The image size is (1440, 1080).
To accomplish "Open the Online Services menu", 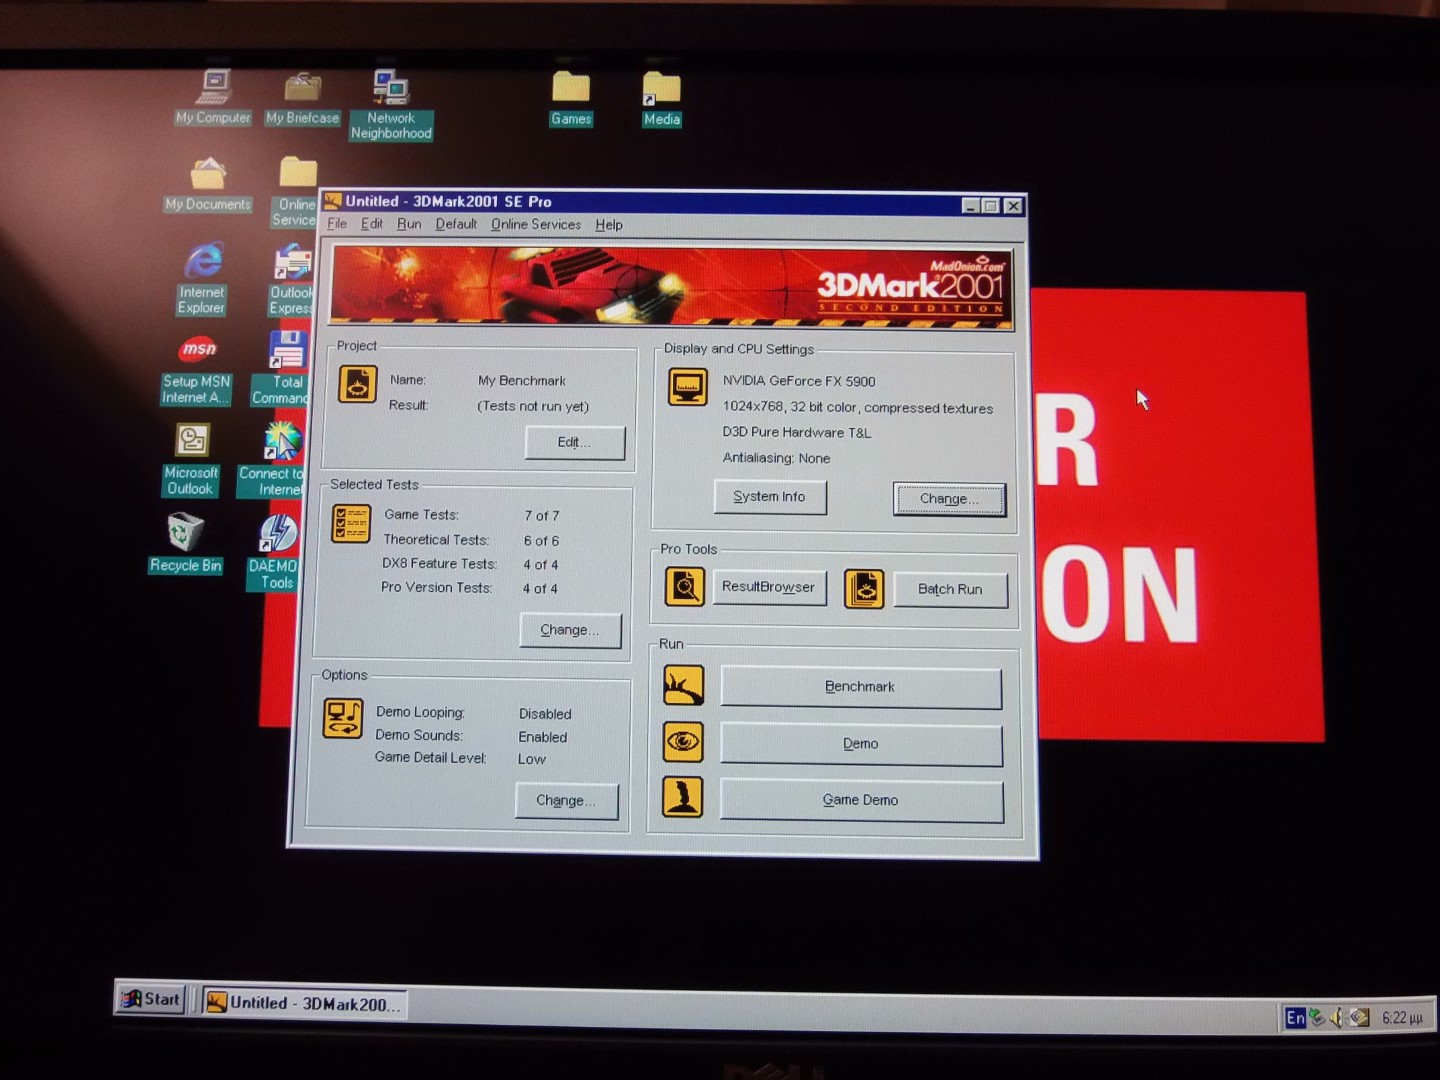I will pos(536,225).
